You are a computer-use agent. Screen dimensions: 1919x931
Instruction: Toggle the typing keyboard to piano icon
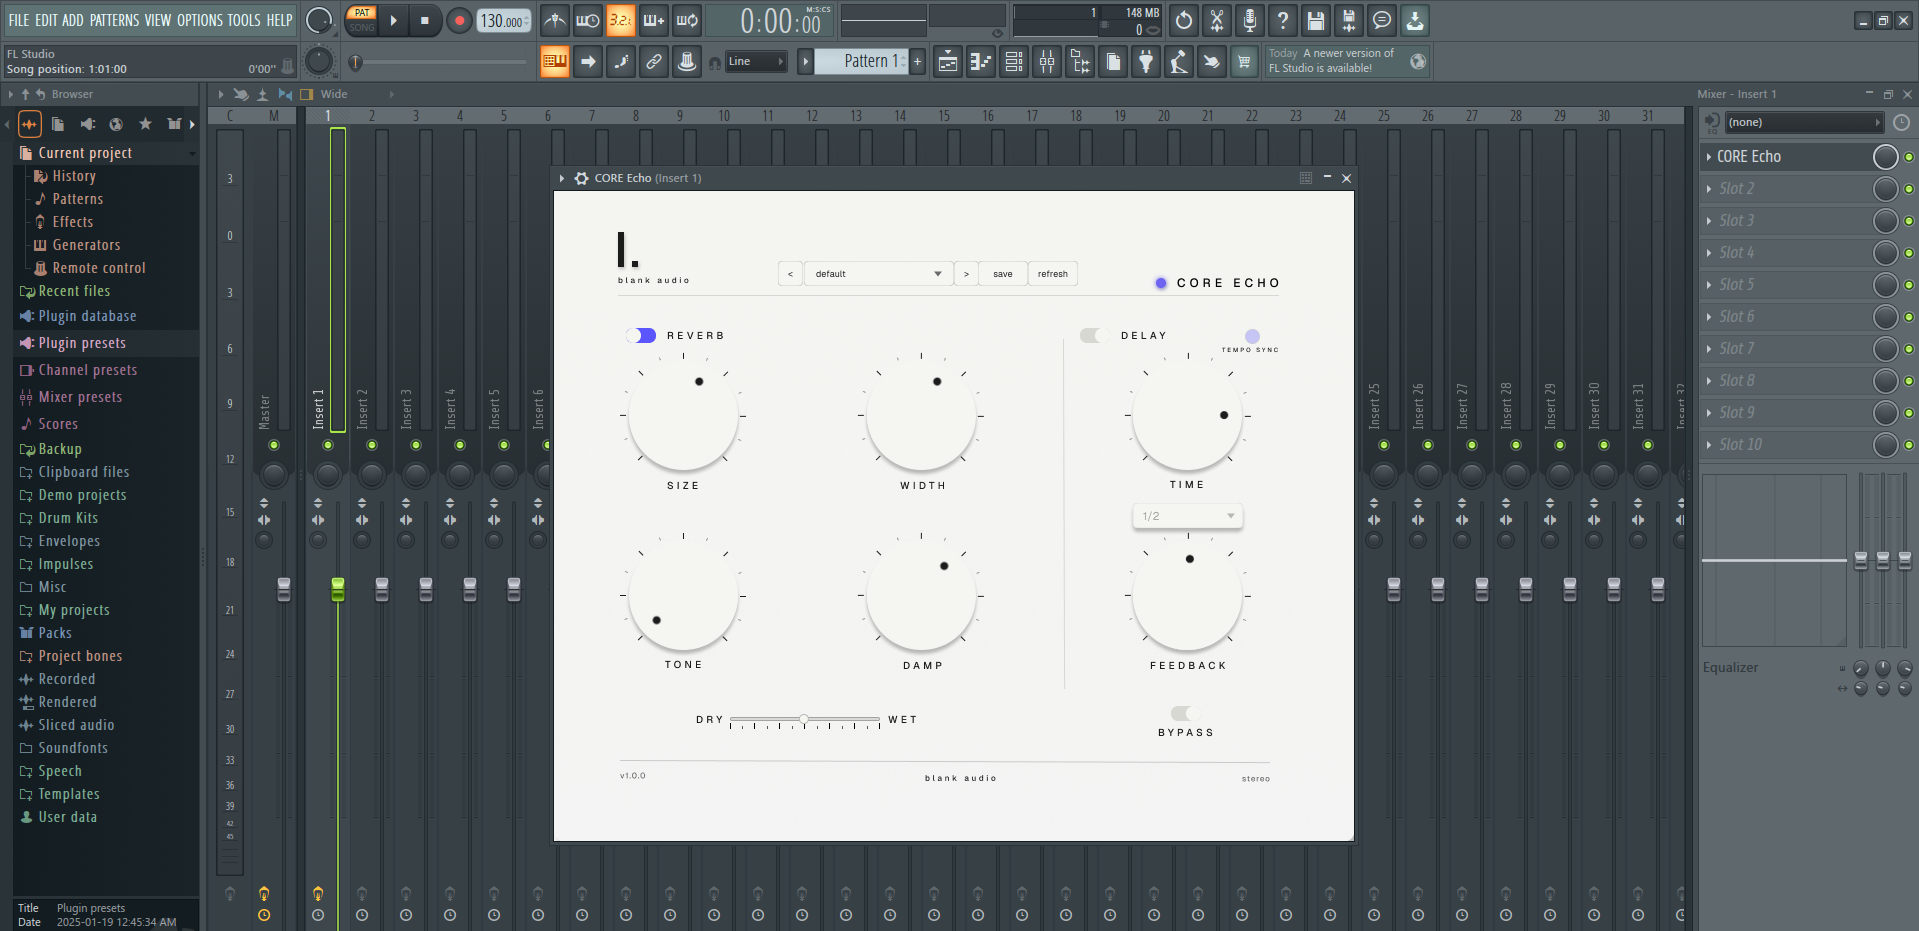pos(554,62)
